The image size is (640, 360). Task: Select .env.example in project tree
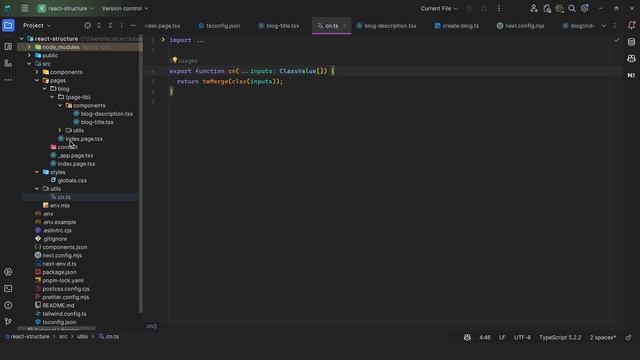tap(59, 222)
